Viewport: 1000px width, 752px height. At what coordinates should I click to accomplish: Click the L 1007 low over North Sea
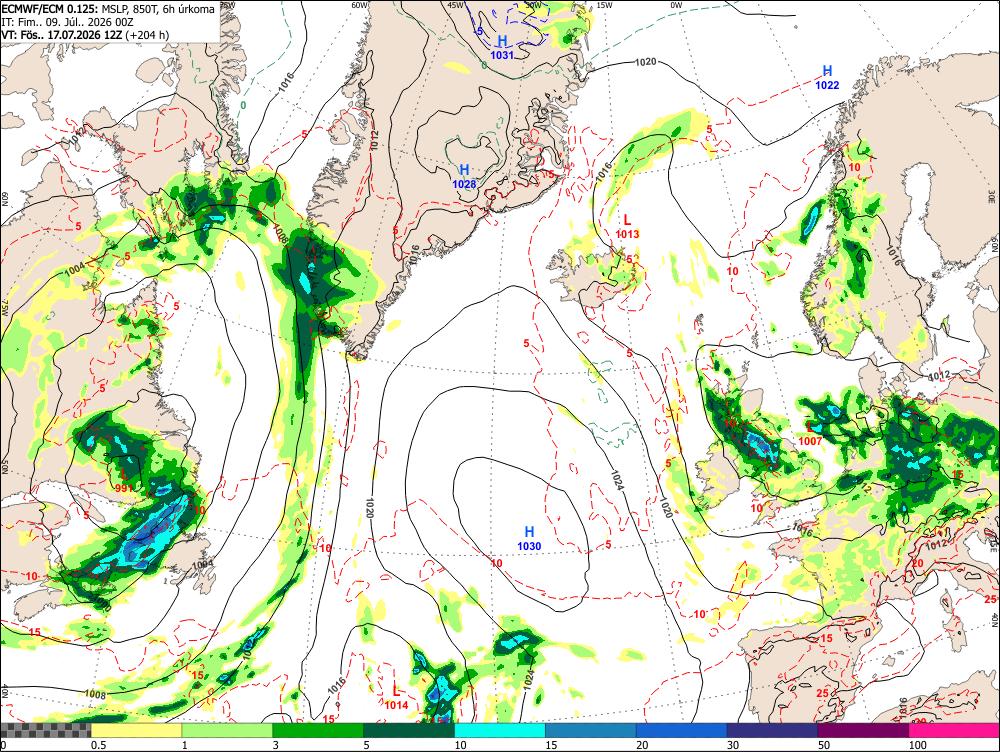(x=810, y=434)
